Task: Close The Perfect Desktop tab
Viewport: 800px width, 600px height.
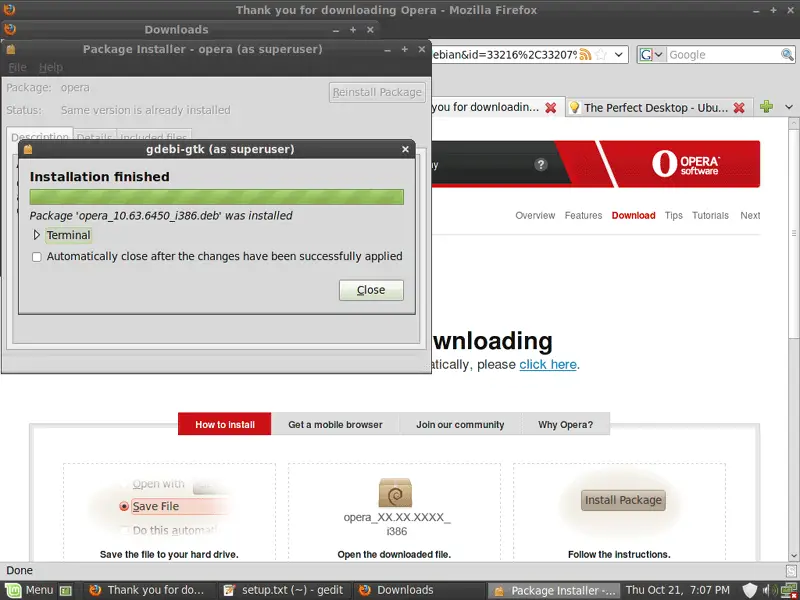Action: coord(739,108)
